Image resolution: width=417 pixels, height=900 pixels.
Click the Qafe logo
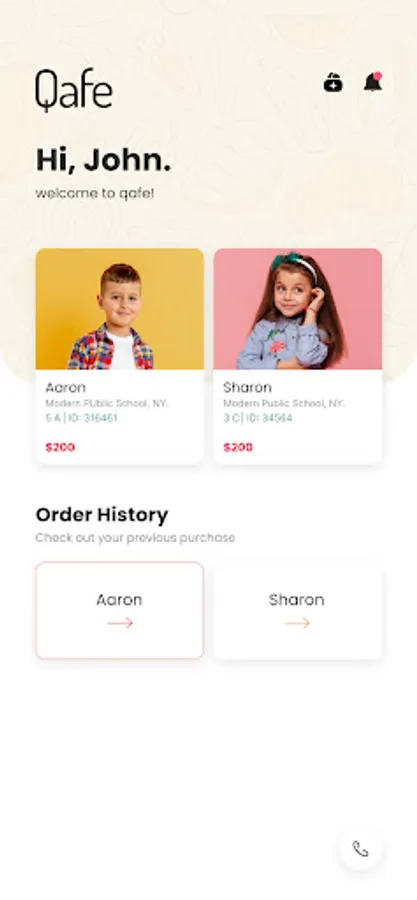click(x=73, y=90)
